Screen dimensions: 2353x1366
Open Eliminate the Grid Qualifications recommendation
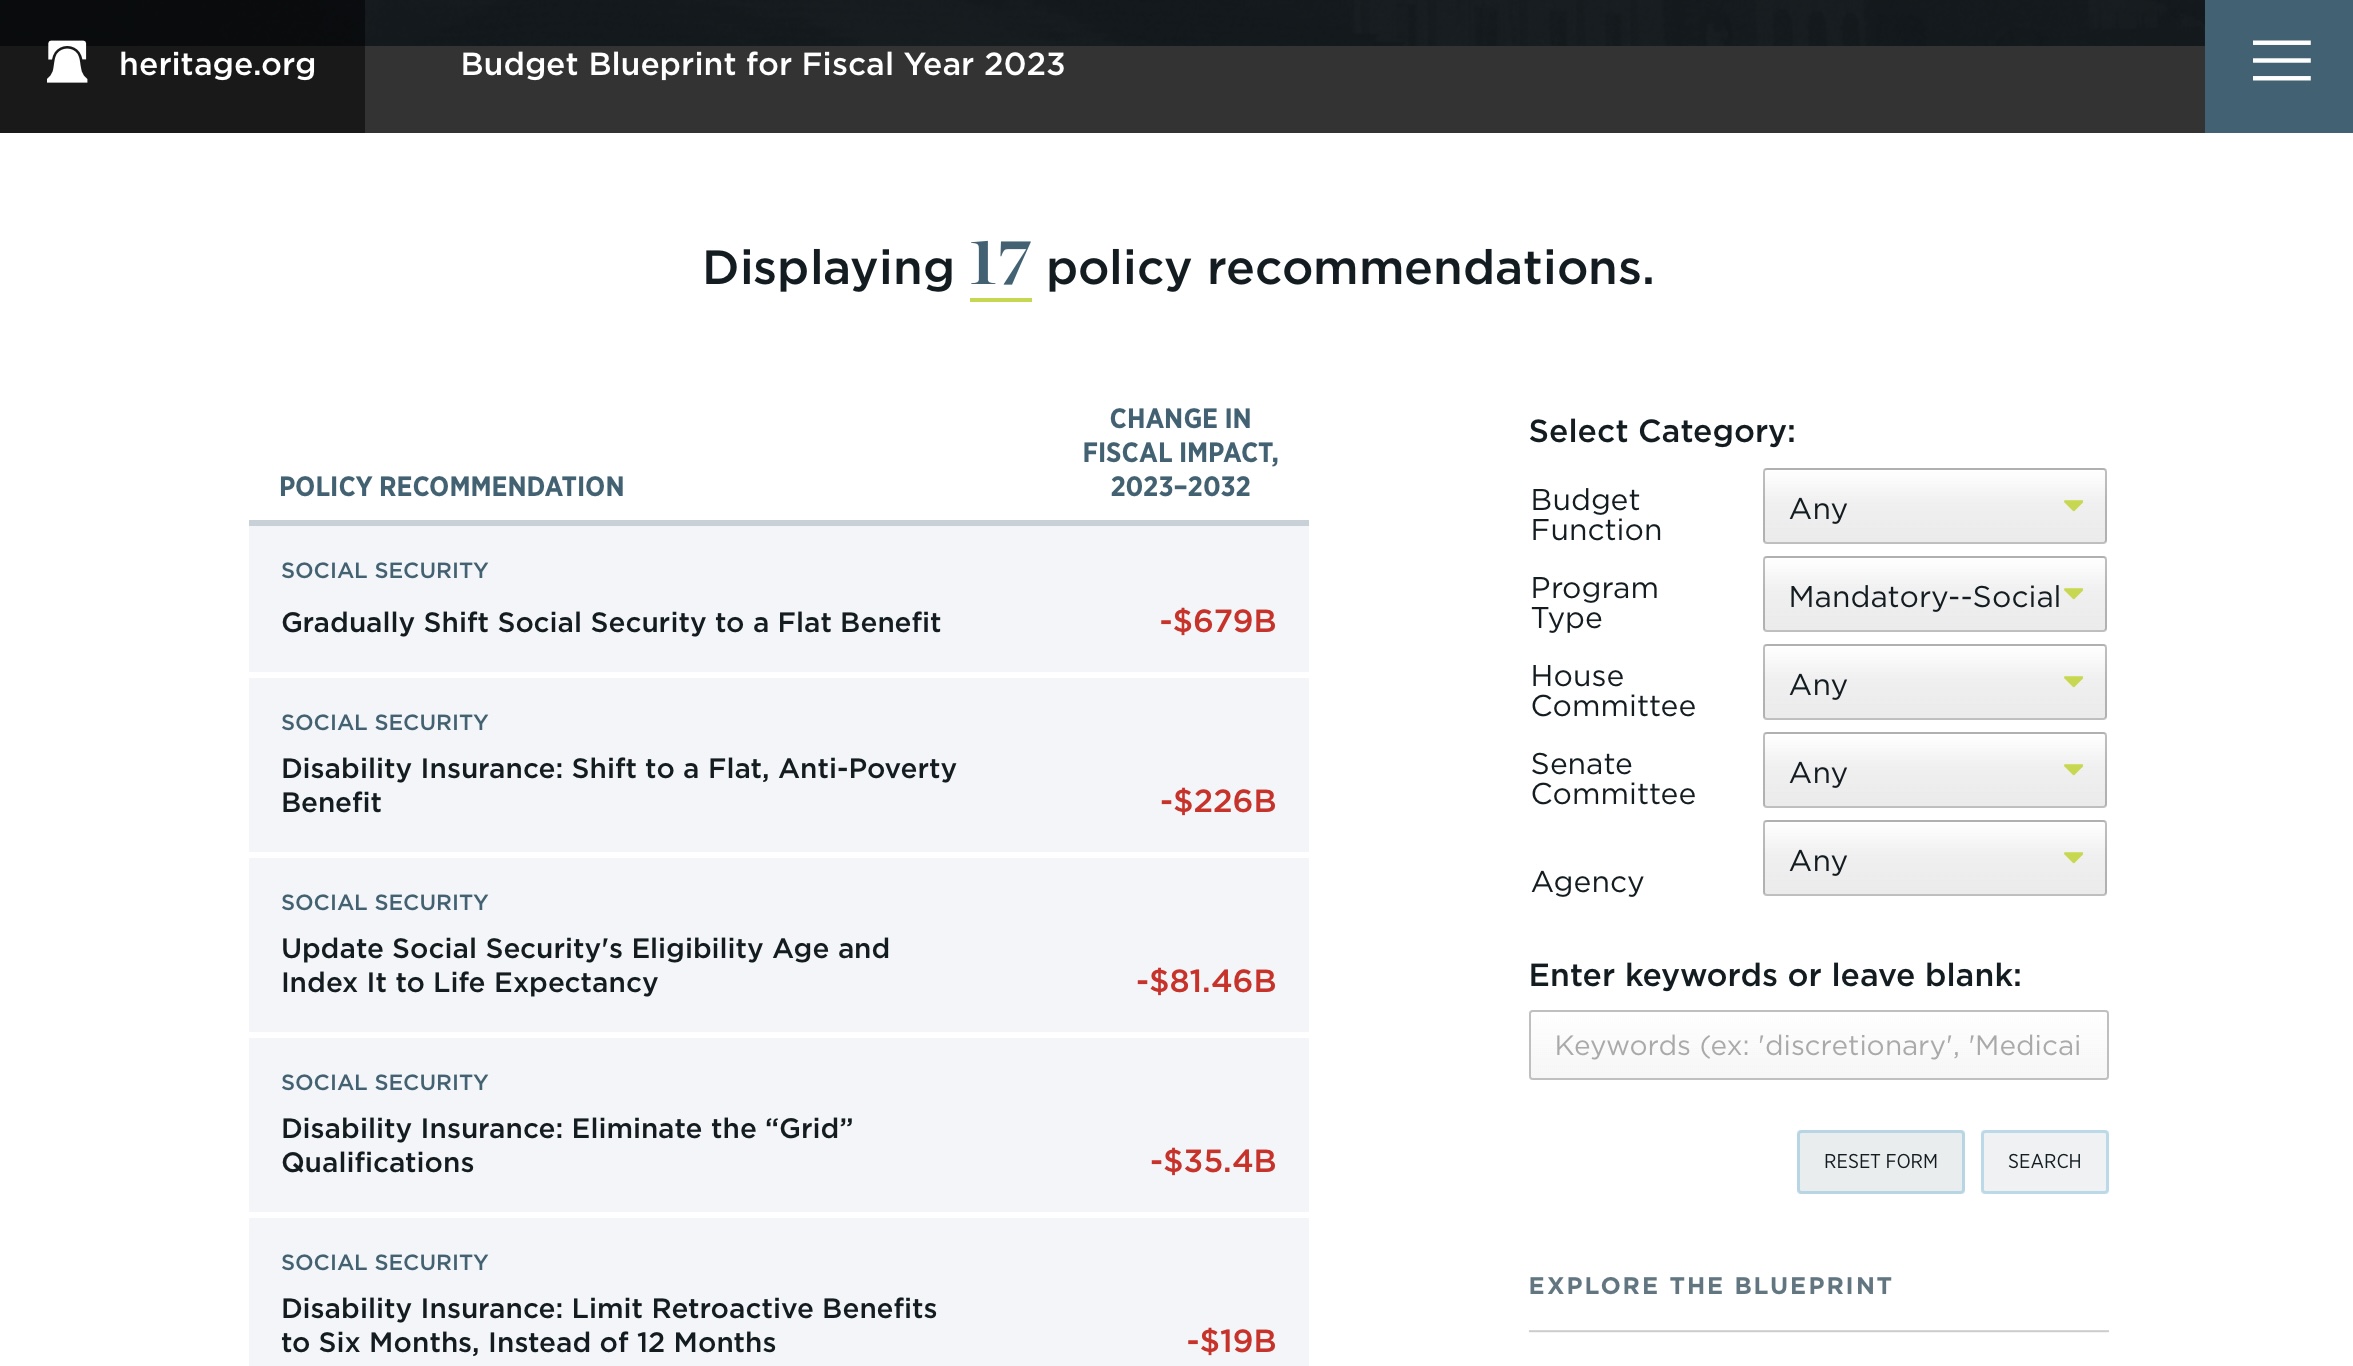[x=567, y=1145]
